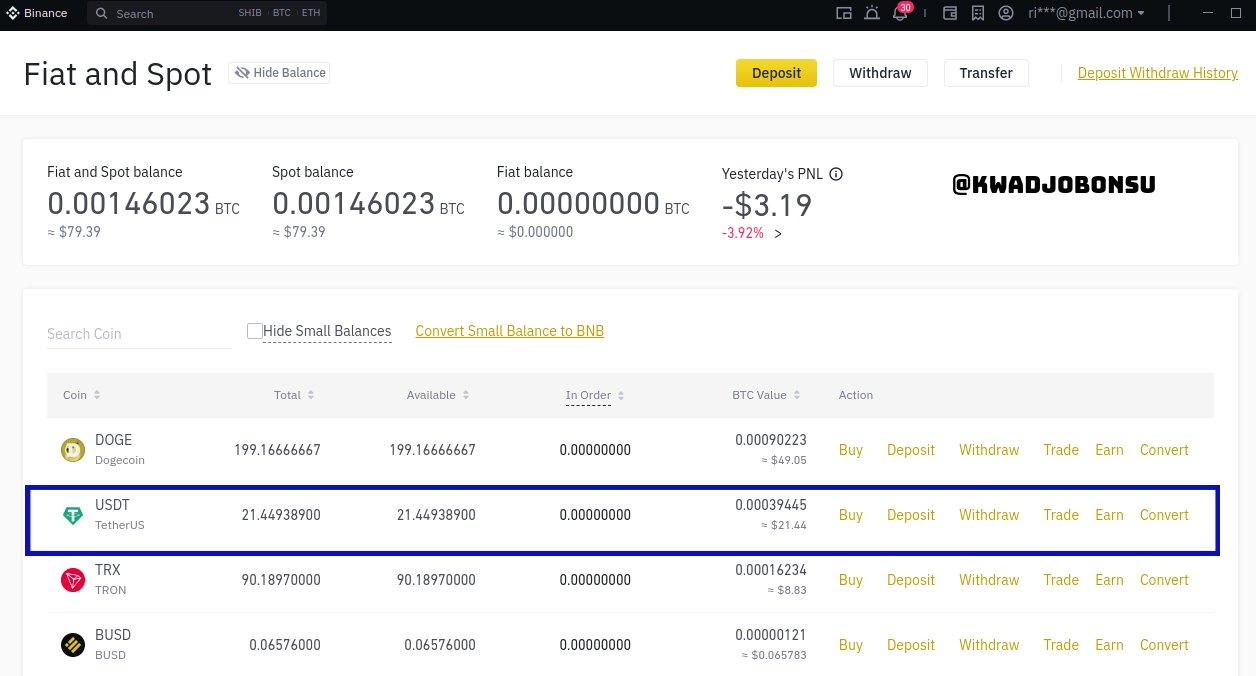Screen dimensions: 1256x676
Task: Open the mini window mode icon
Action: pyautogui.click(x=844, y=13)
